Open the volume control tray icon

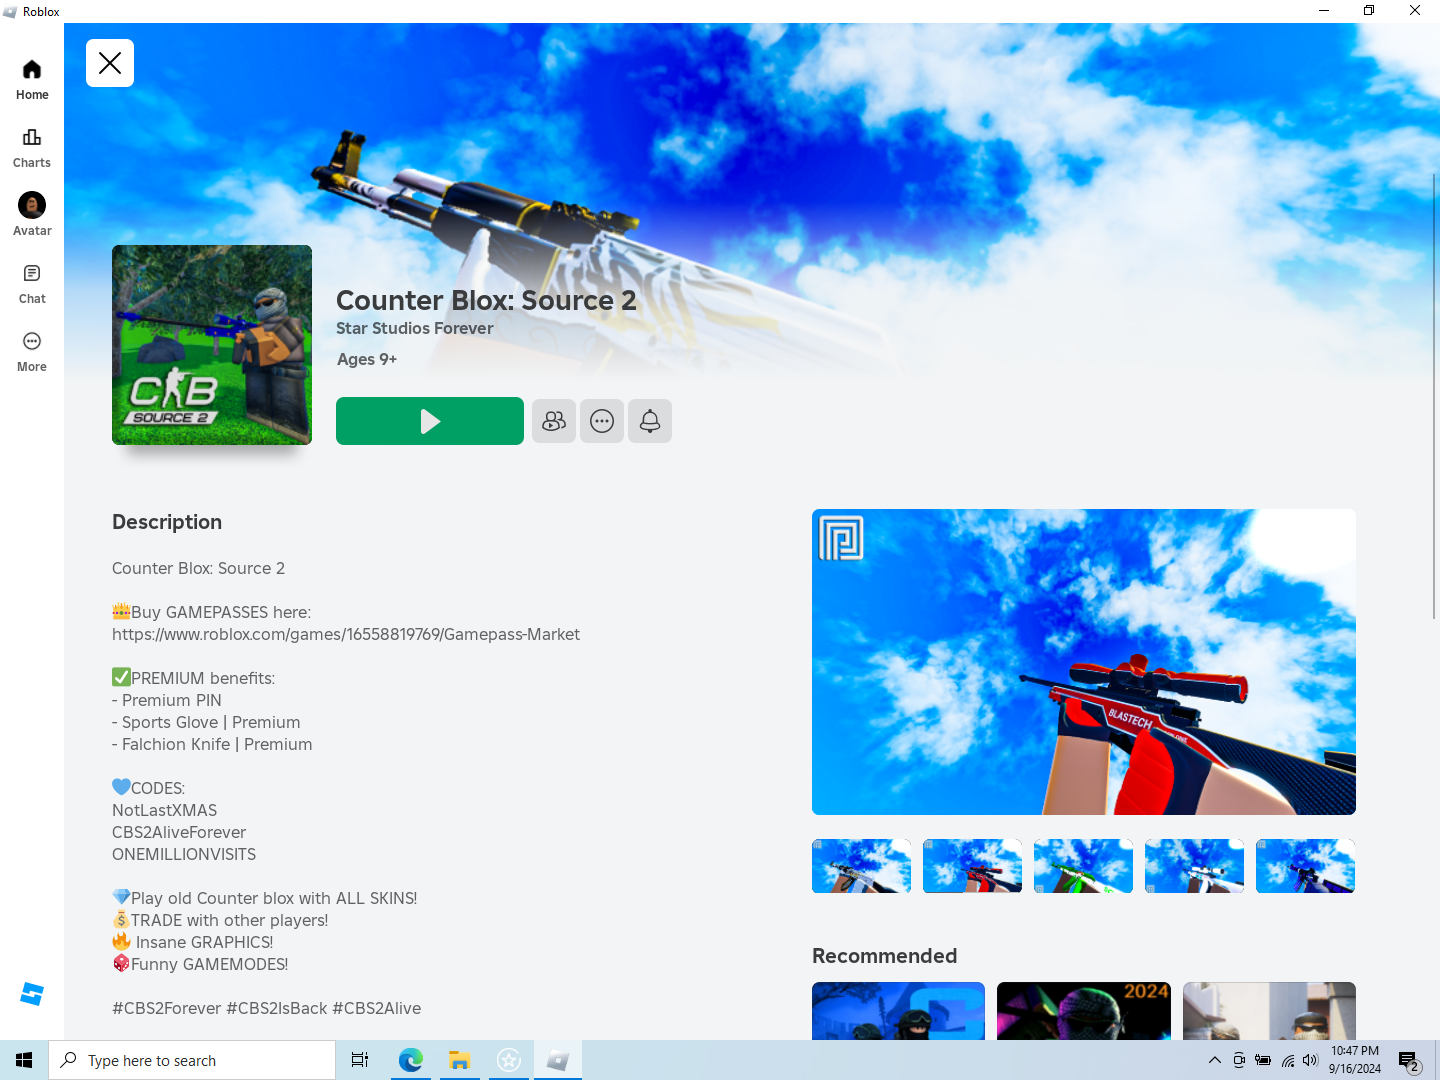click(x=1311, y=1060)
